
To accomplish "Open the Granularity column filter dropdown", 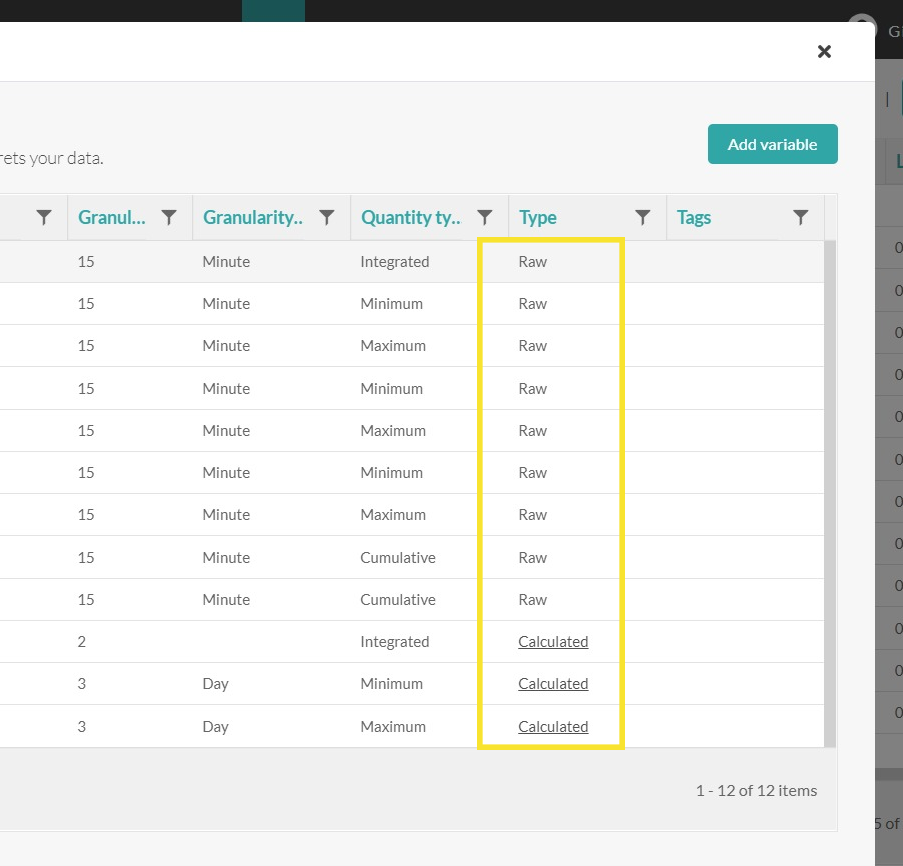I will 168,217.
